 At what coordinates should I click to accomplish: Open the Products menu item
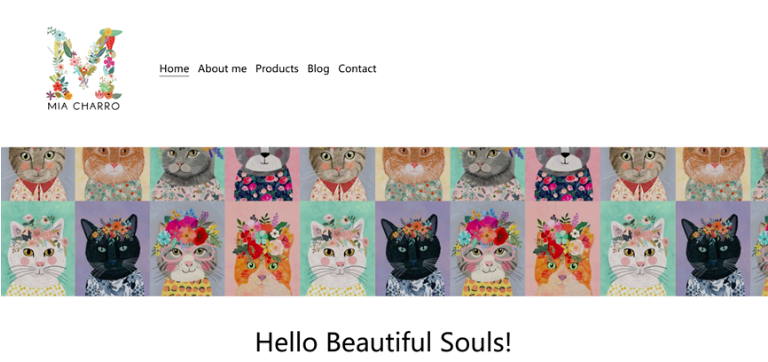pyautogui.click(x=277, y=69)
